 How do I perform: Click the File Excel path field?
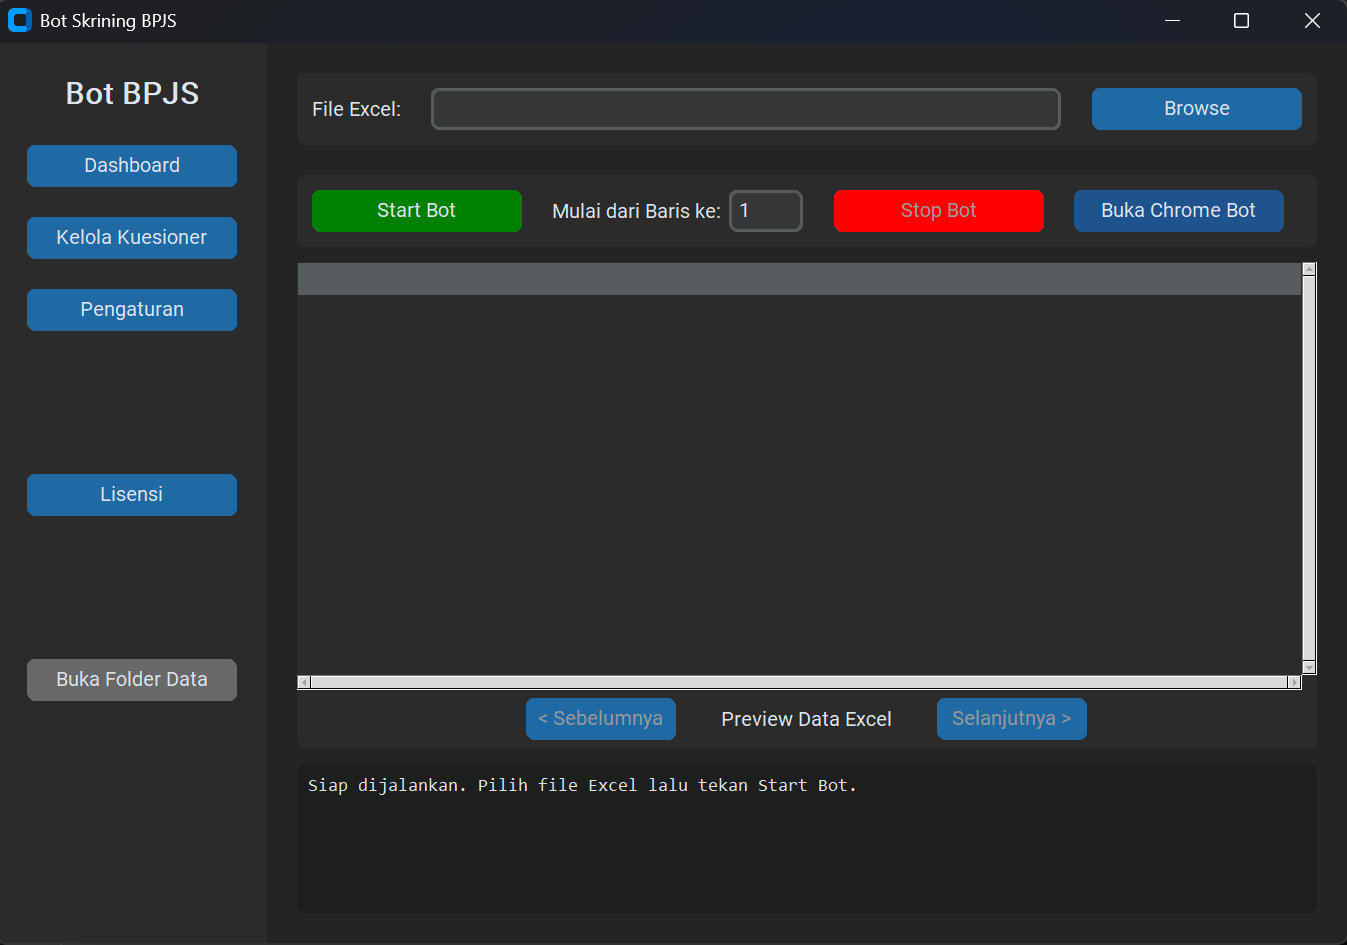746,109
